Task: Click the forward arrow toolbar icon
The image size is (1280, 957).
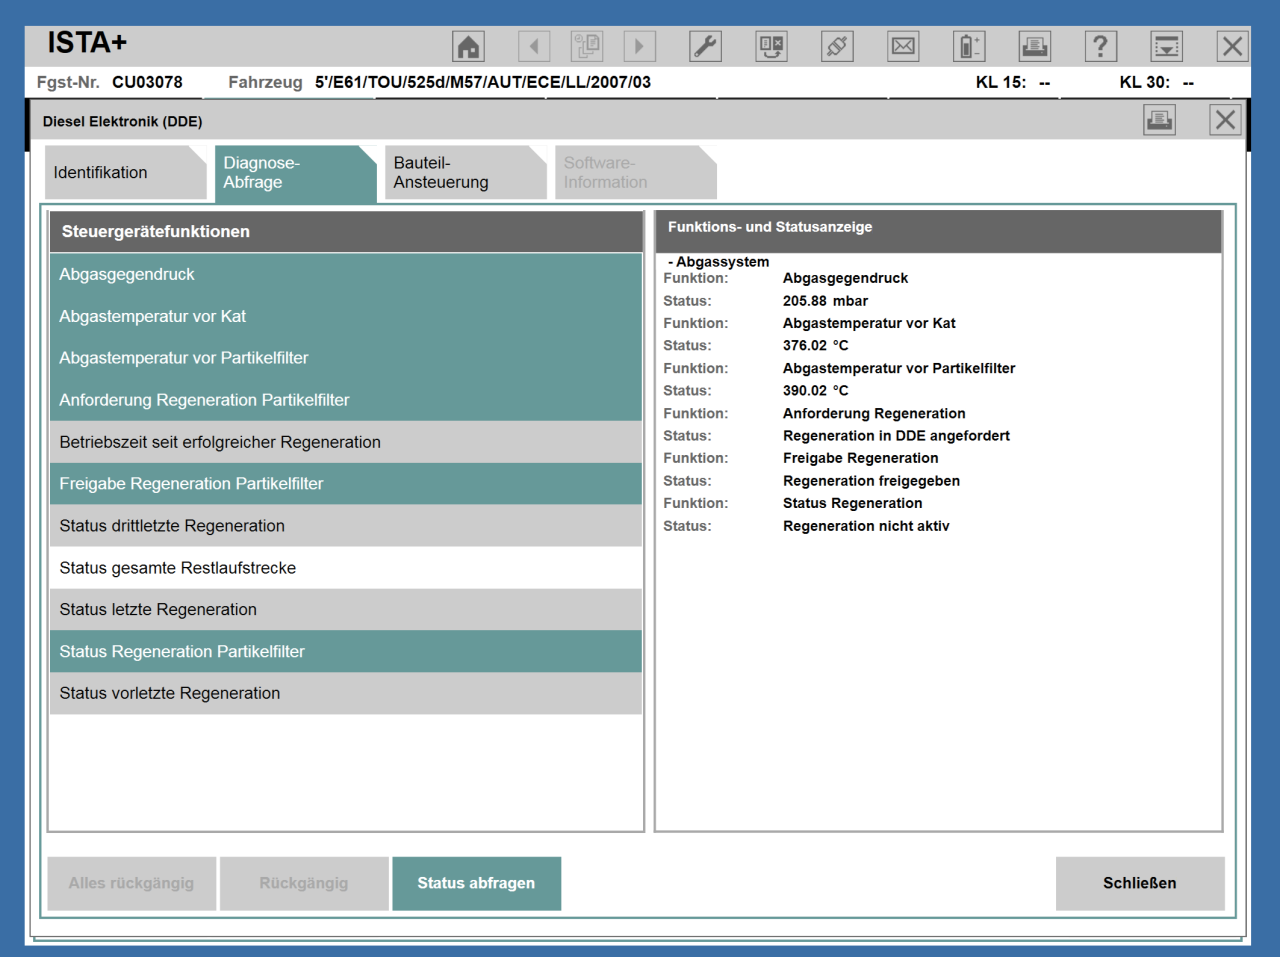Action: click(x=640, y=46)
